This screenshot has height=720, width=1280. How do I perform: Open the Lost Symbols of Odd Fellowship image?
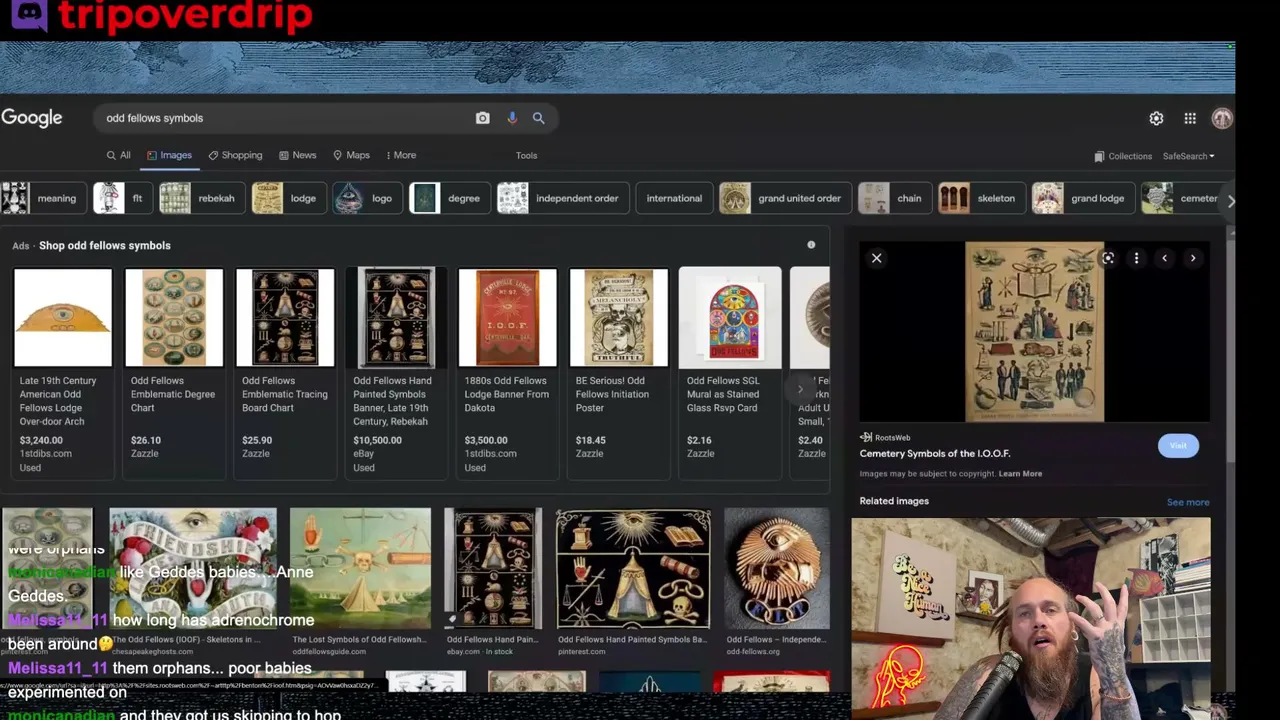coord(360,567)
